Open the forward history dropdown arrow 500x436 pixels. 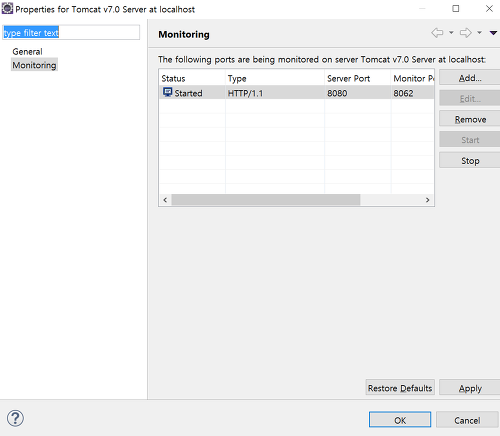(479, 33)
